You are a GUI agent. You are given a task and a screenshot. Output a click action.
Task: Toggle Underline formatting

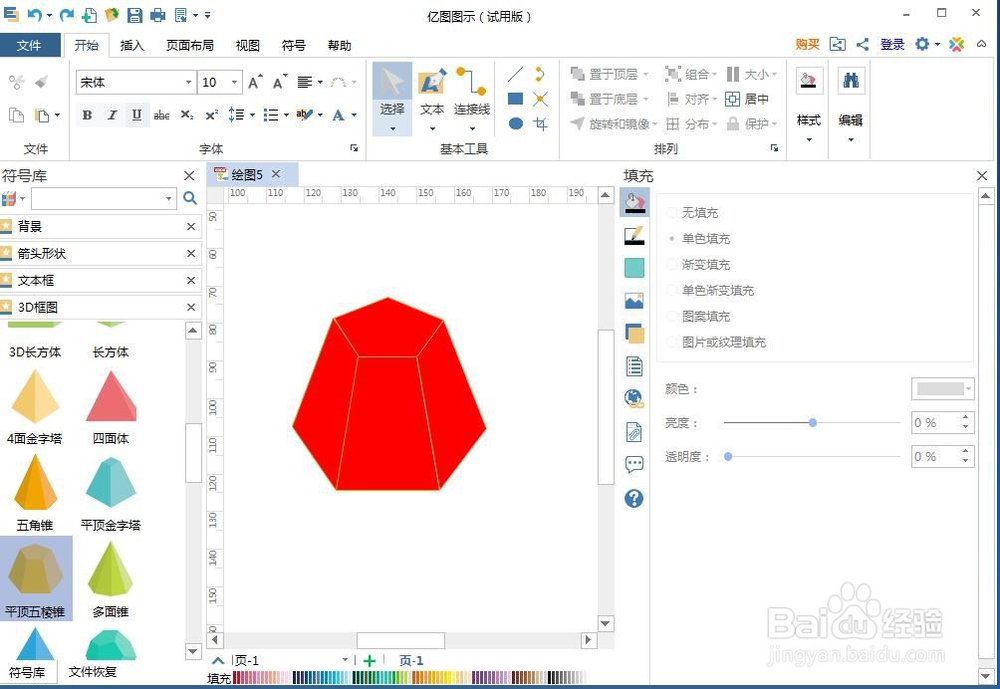pyautogui.click(x=136, y=115)
